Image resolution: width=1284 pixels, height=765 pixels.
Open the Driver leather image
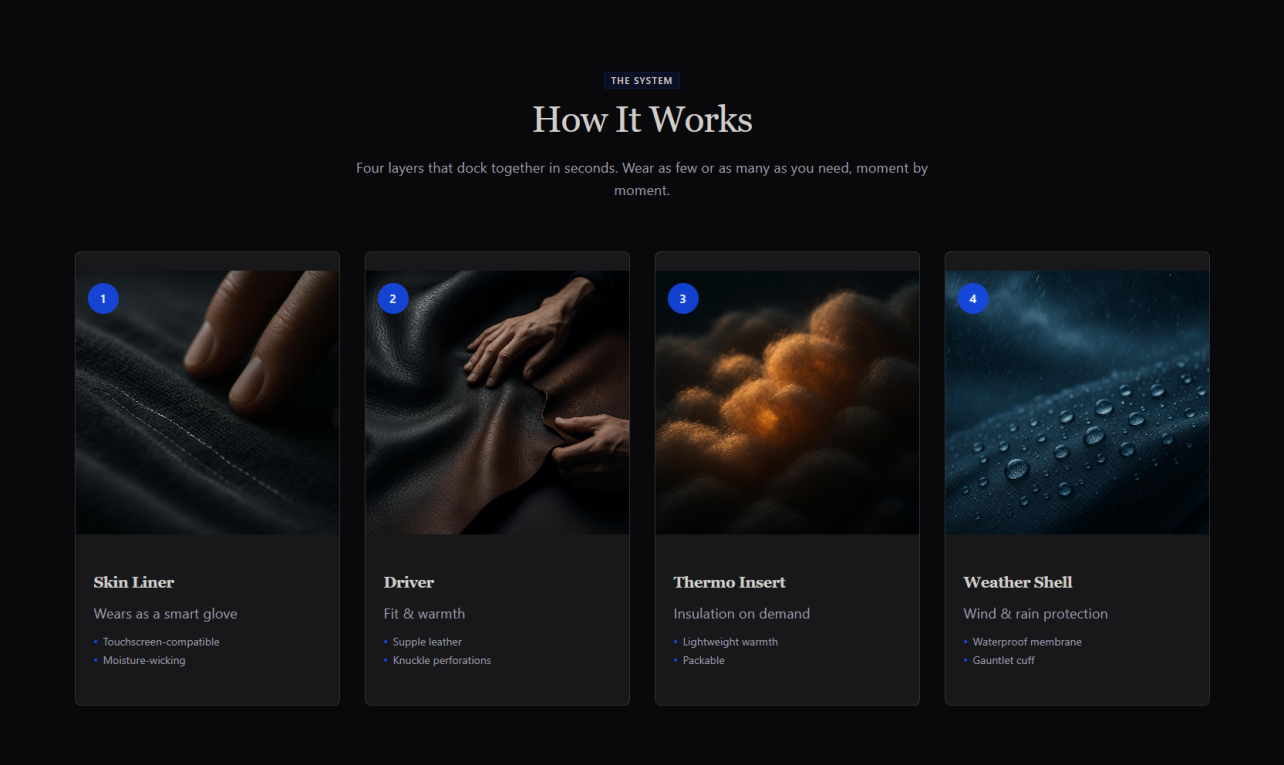click(x=497, y=402)
